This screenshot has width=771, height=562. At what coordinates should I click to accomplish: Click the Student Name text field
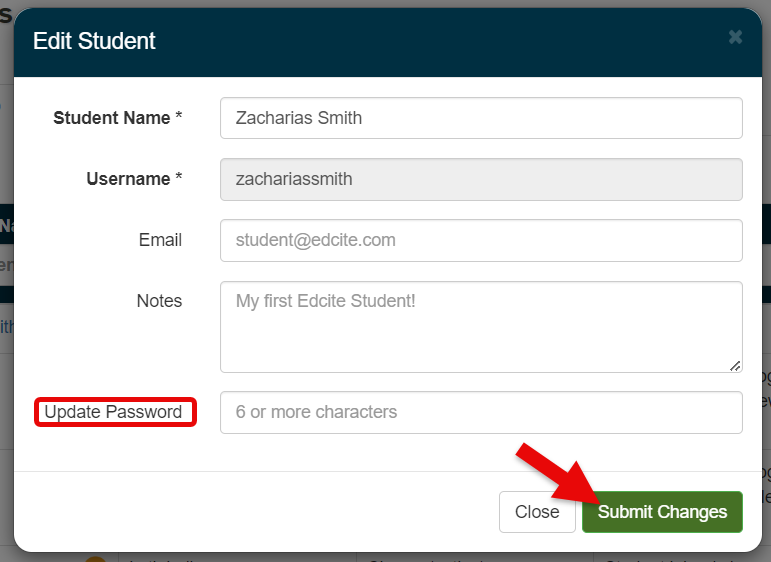[481, 118]
